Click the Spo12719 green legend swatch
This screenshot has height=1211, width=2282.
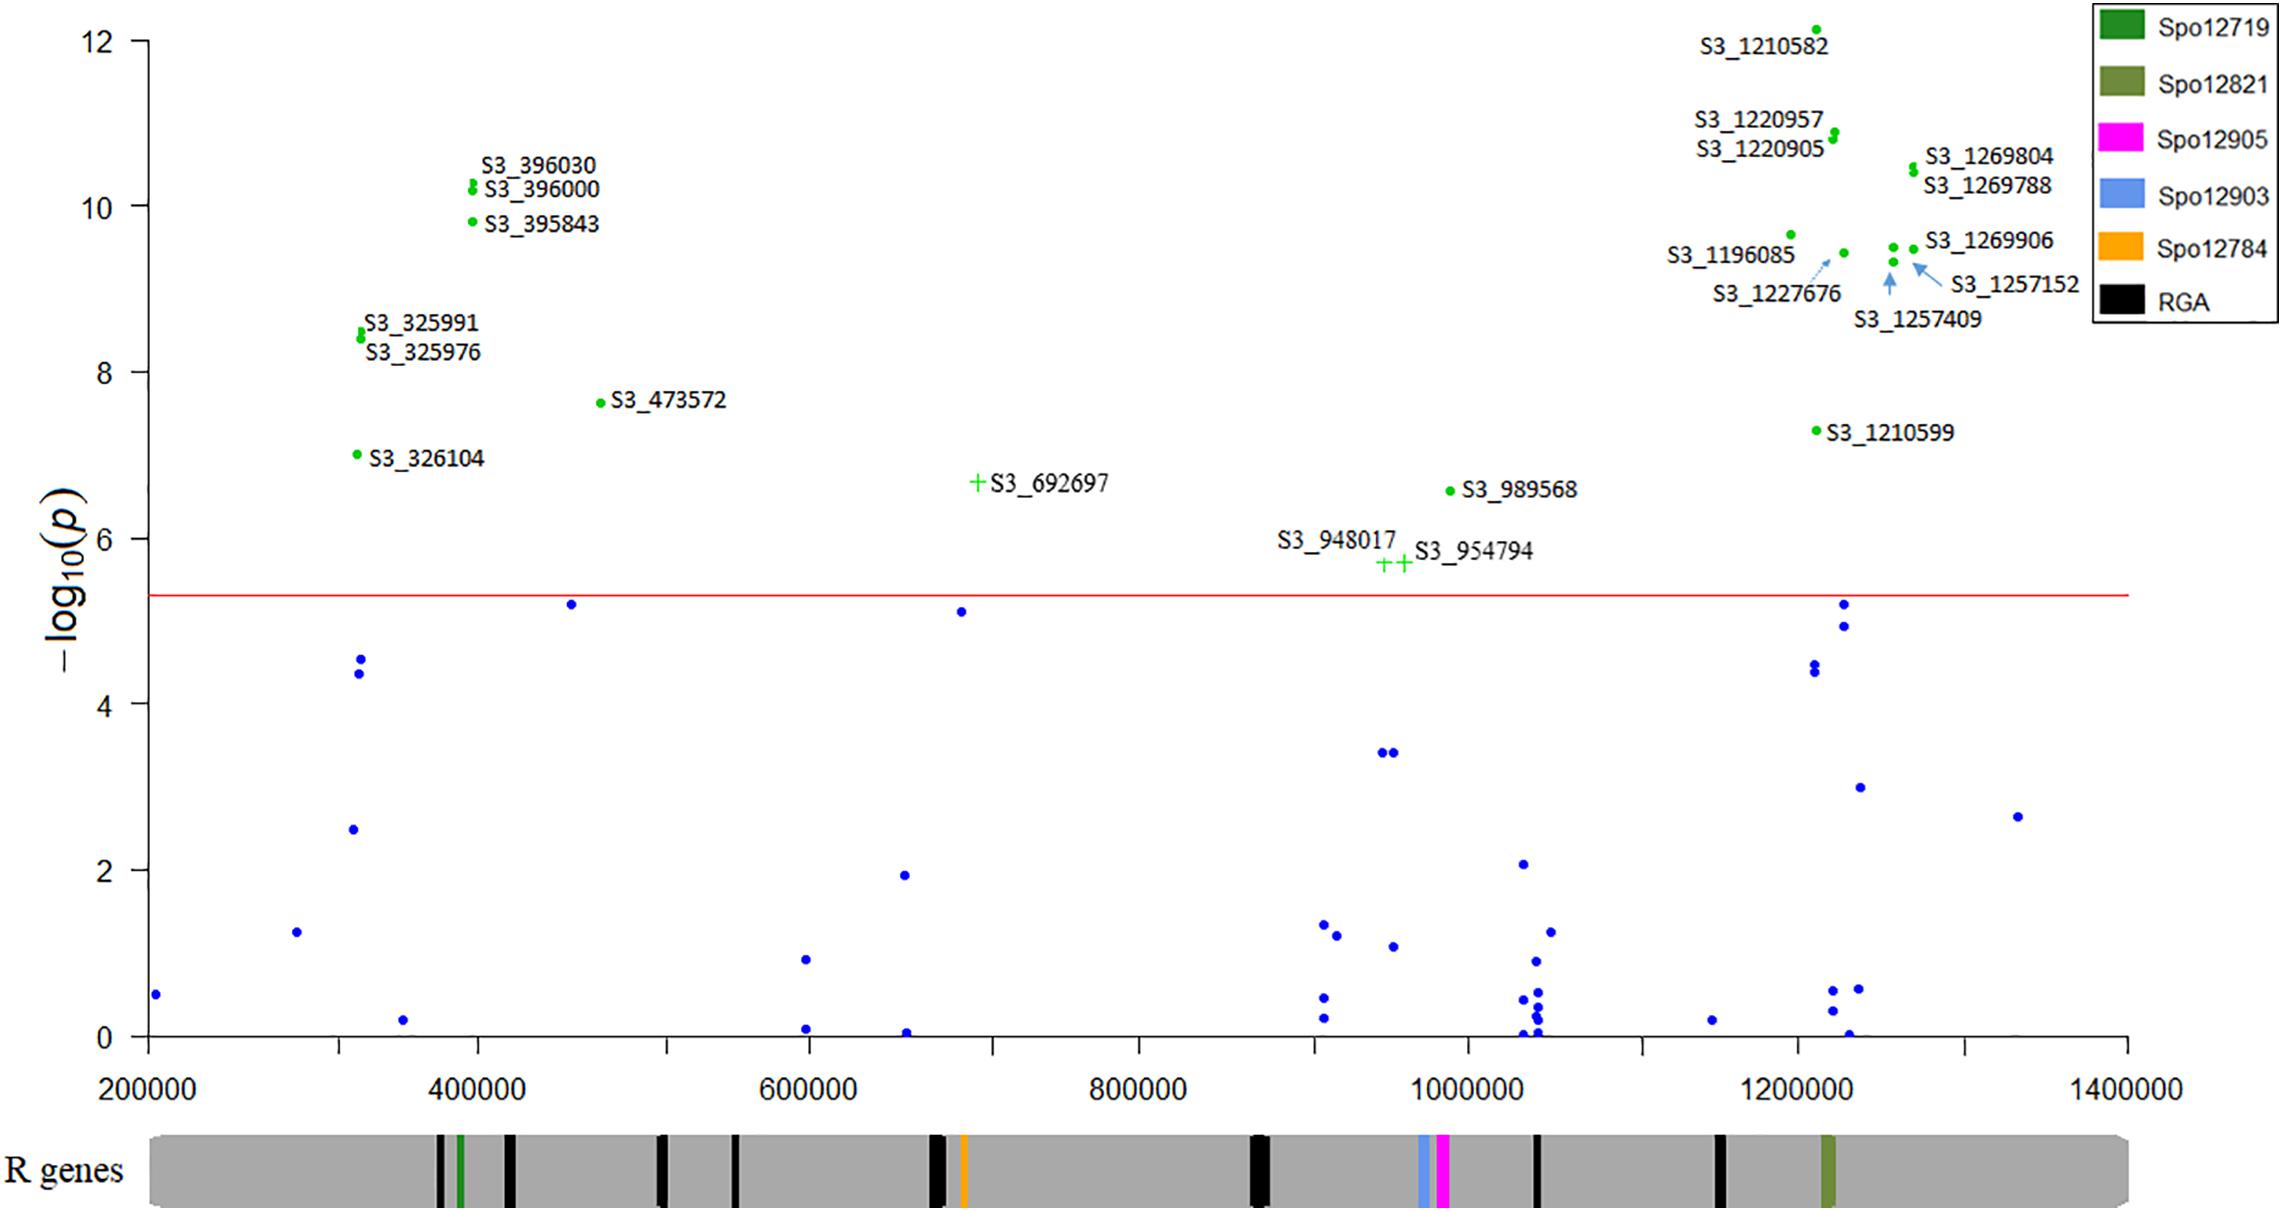tap(2122, 25)
